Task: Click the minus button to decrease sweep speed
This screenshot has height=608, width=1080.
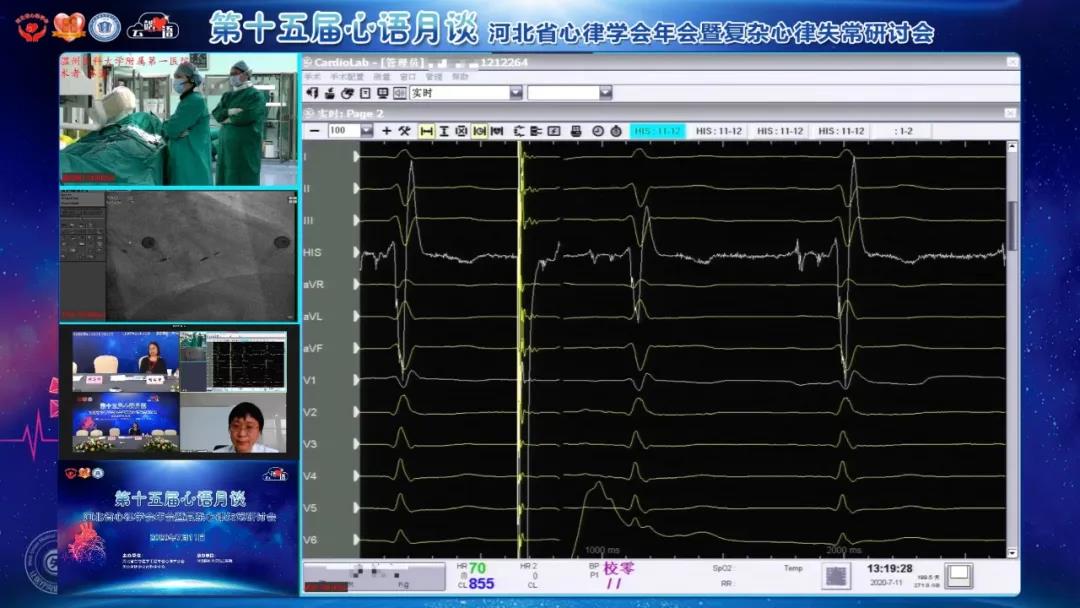Action: click(x=315, y=131)
